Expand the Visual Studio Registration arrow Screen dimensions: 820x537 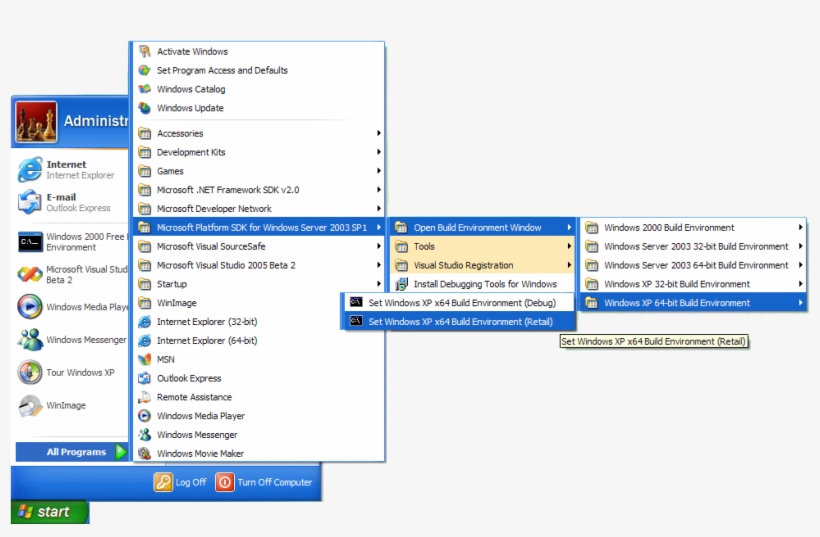click(x=569, y=265)
